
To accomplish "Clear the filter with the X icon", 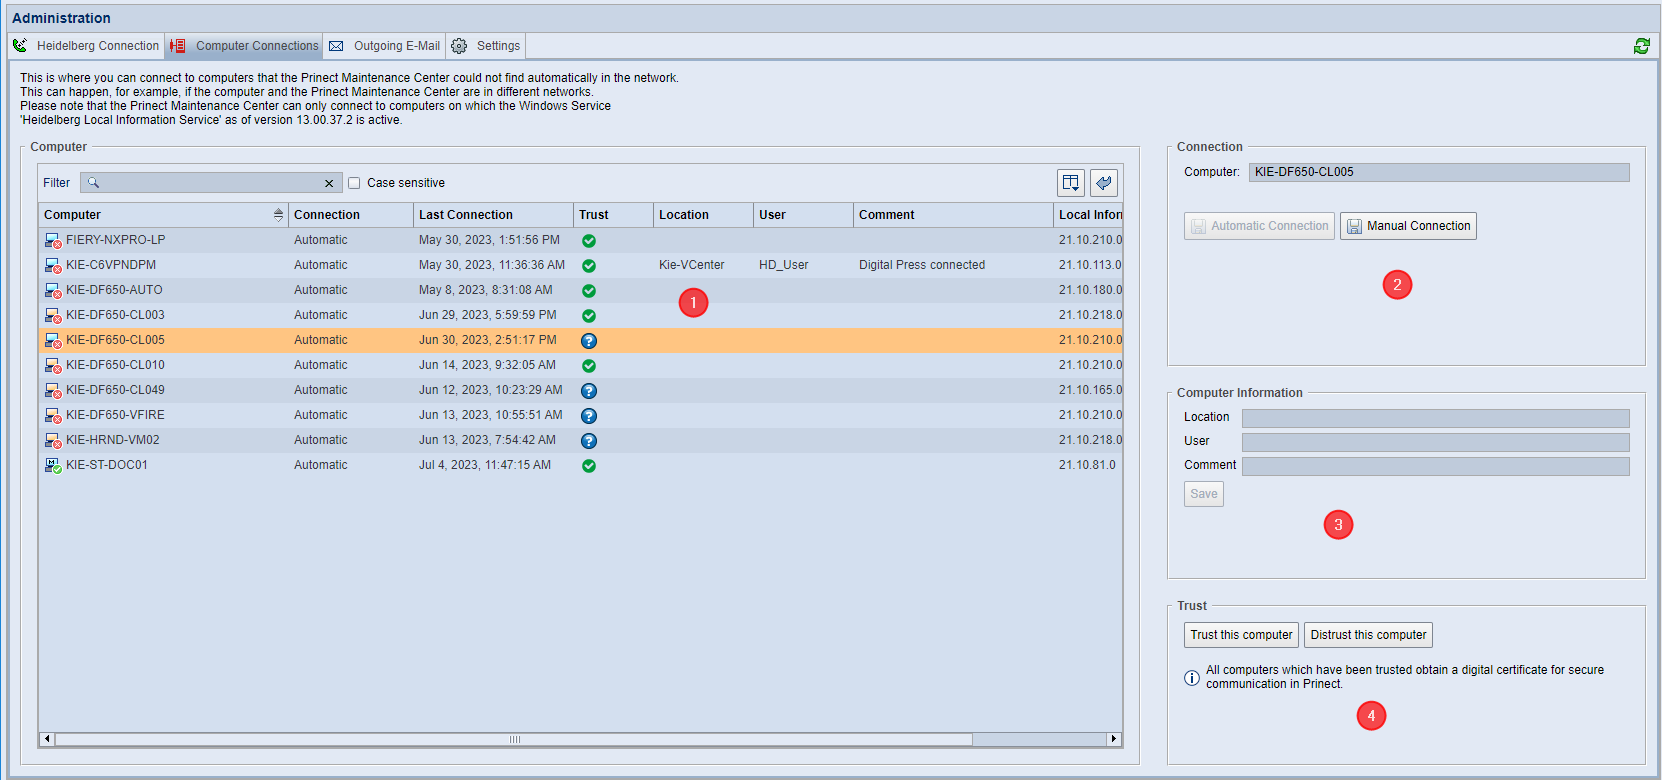I will click(329, 183).
